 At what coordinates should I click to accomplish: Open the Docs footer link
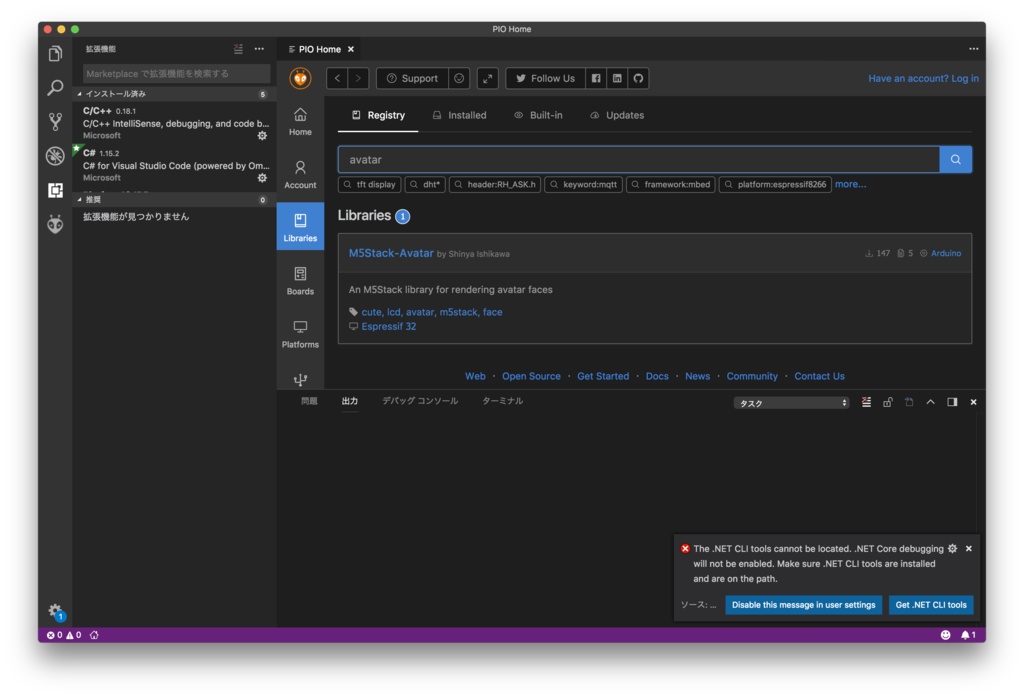point(657,376)
